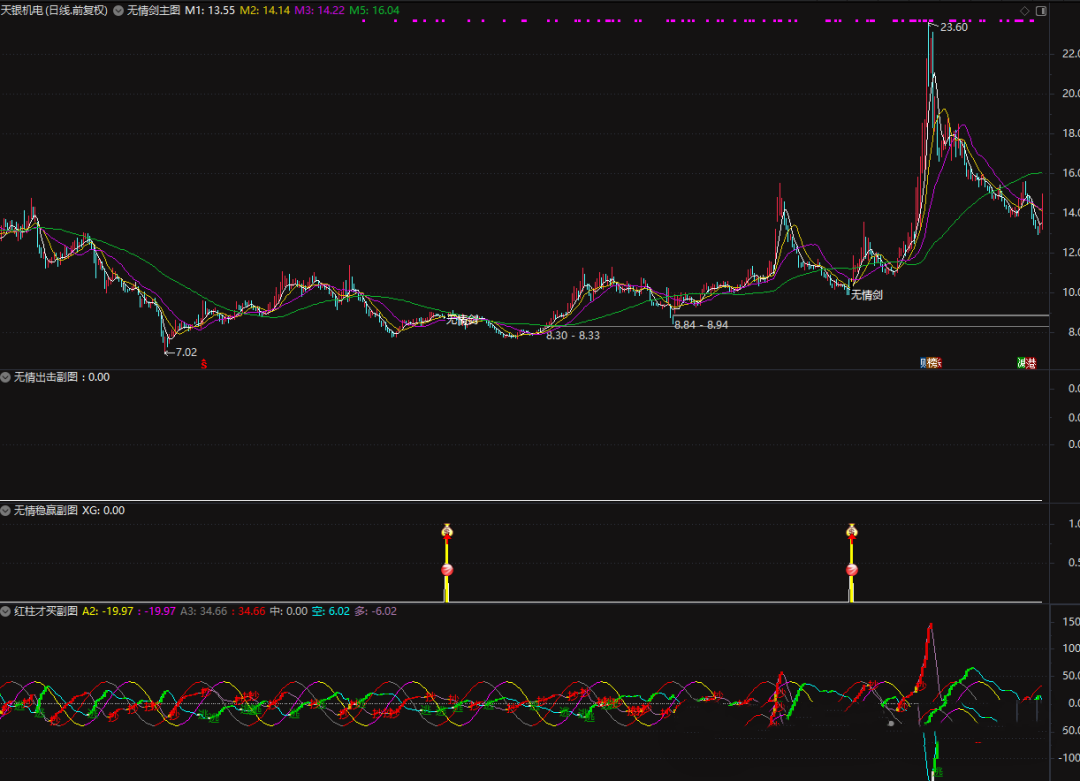Click the 减港 marker icon near chart bottom
Image resolution: width=1080 pixels, height=781 pixels.
pyautogui.click(x=1026, y=363)
